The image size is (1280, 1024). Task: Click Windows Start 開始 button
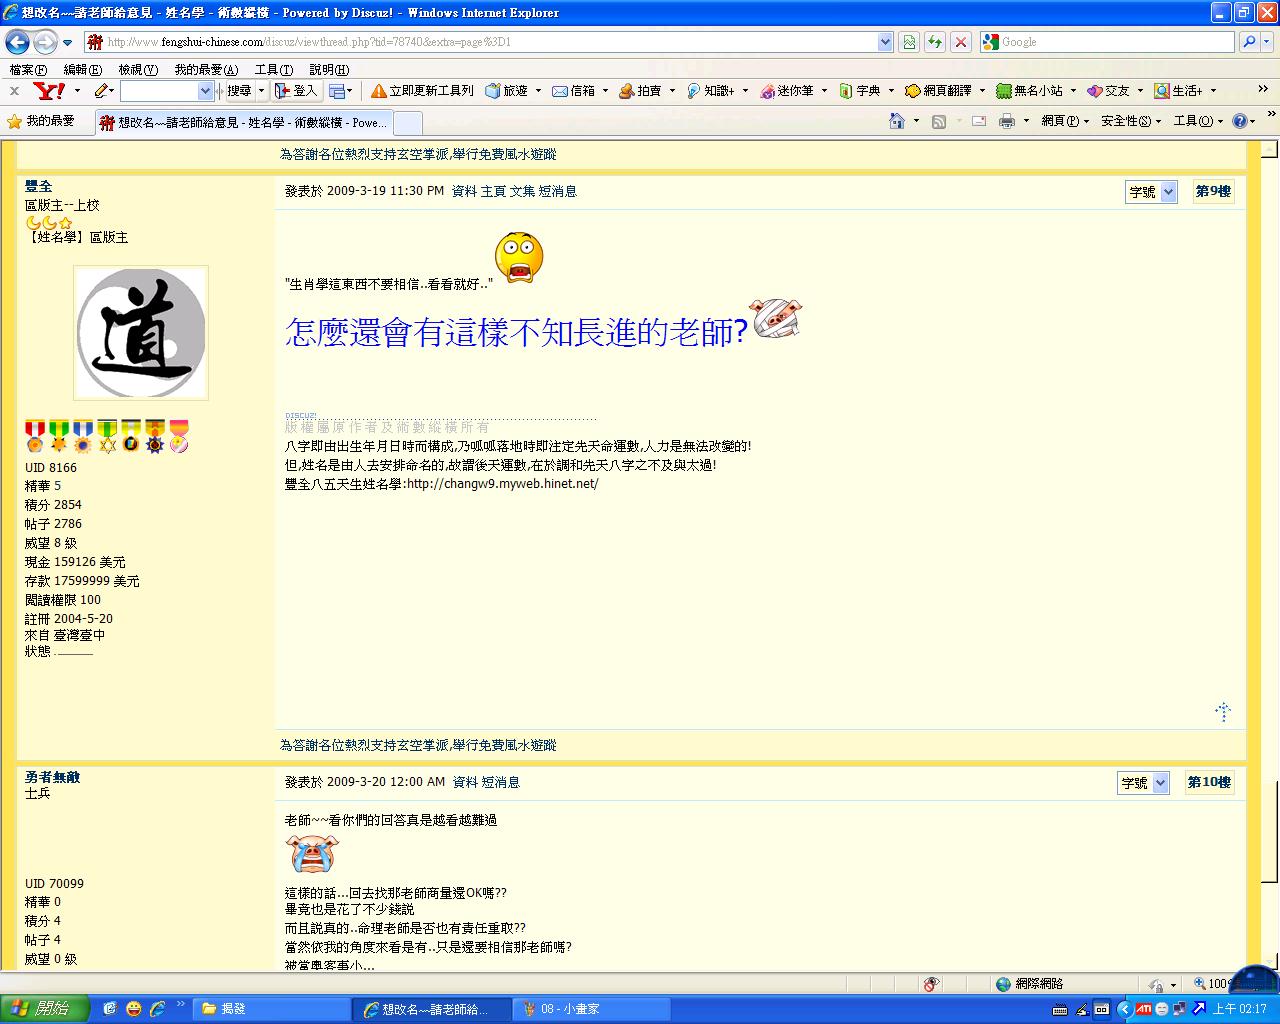45,1009
